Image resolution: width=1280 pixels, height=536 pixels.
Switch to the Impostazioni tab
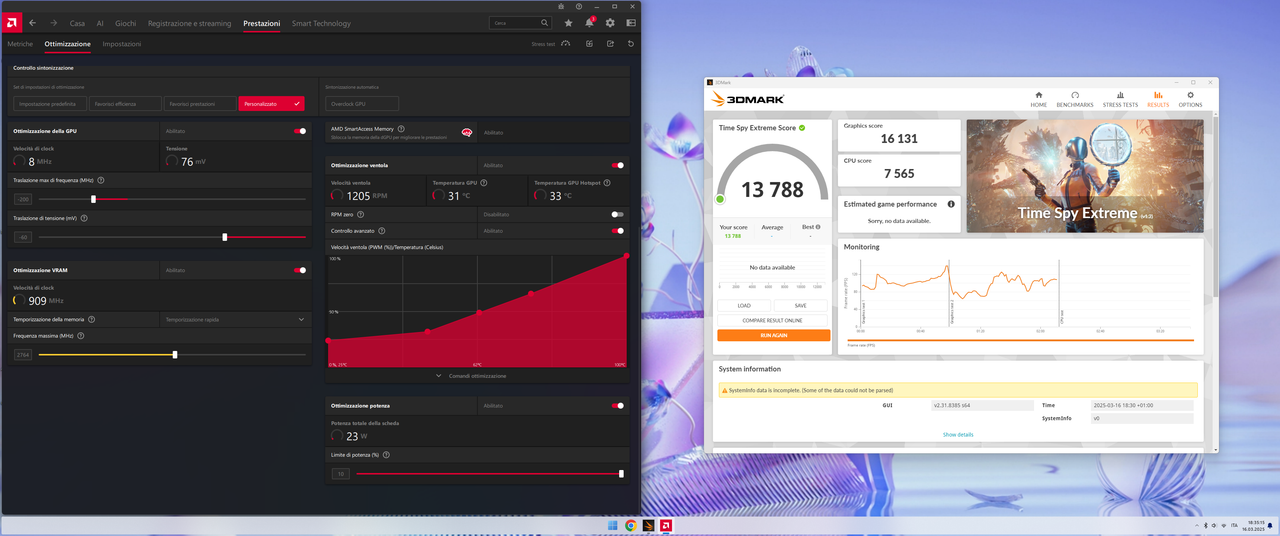(122, 44)
